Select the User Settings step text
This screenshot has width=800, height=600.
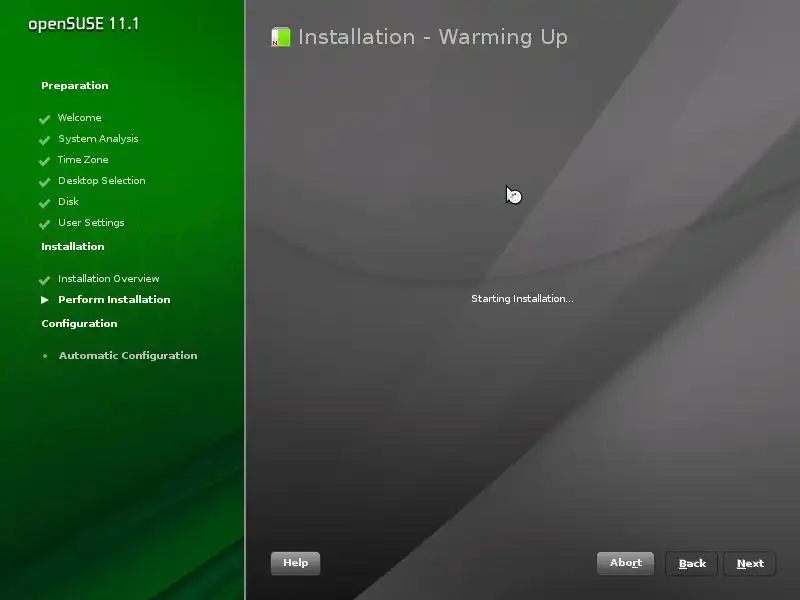[x=91, y=222]
